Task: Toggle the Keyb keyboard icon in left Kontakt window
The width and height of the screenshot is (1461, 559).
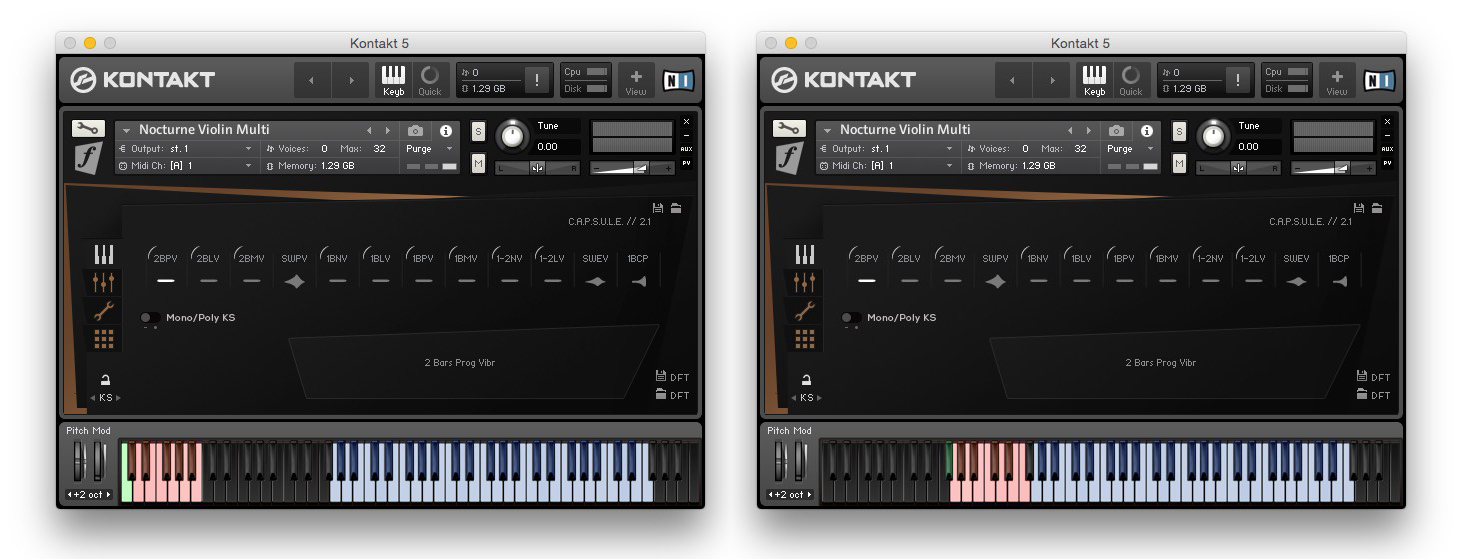Action: point(393,80)
